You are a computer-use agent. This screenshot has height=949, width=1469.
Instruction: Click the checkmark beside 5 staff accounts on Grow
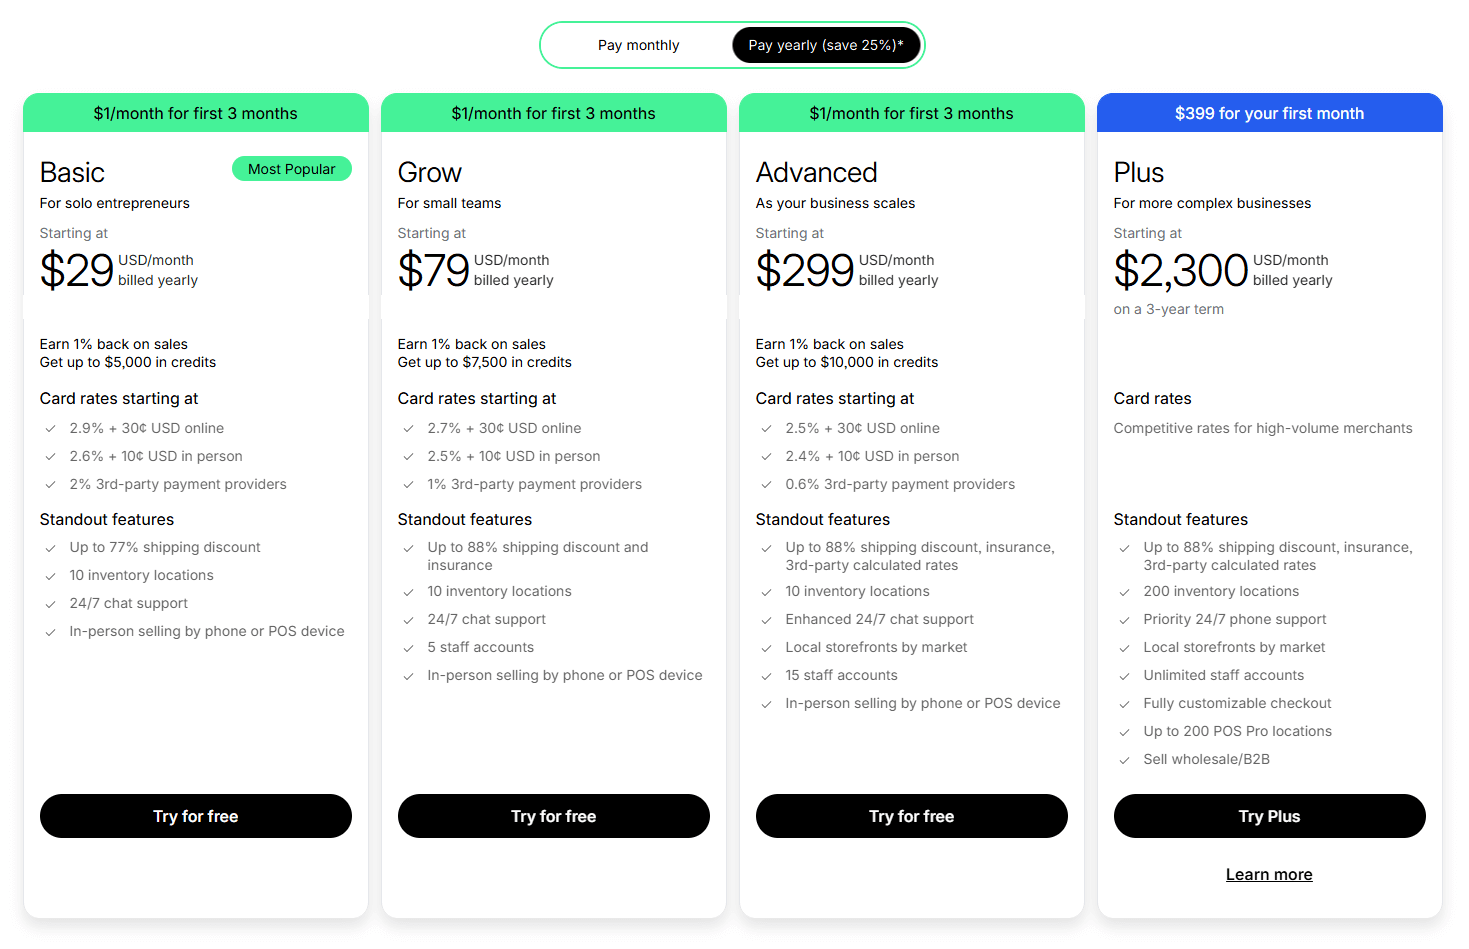(x=408, y=647)
